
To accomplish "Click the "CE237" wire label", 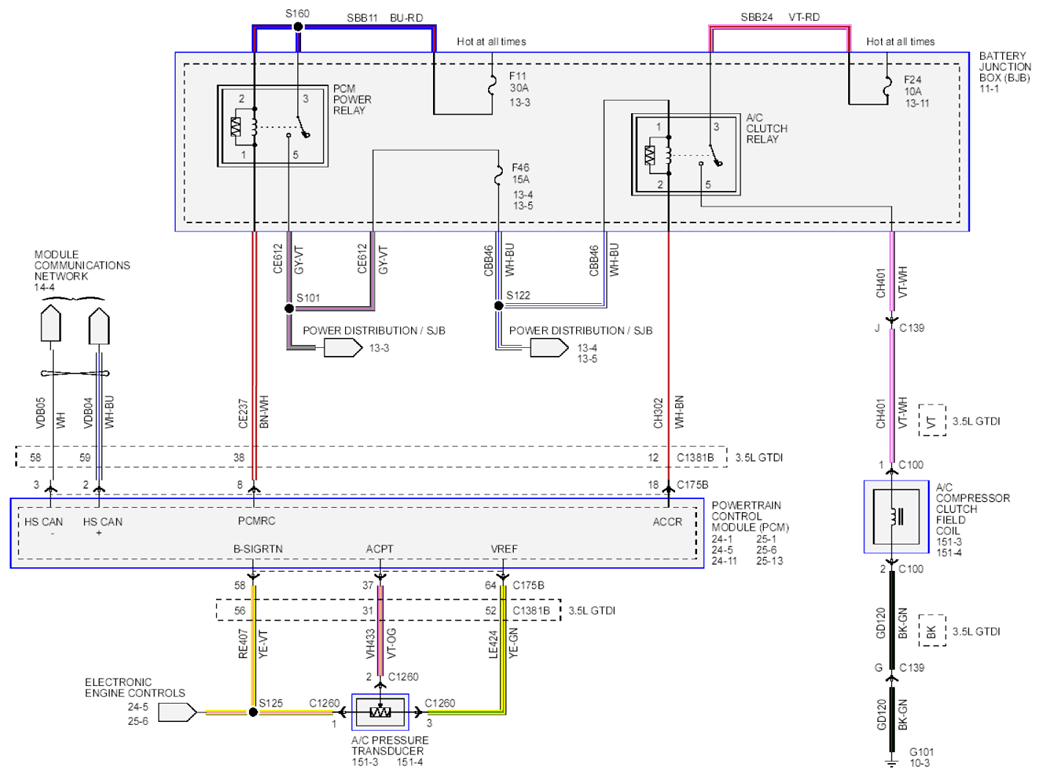I will coord(243,413).
